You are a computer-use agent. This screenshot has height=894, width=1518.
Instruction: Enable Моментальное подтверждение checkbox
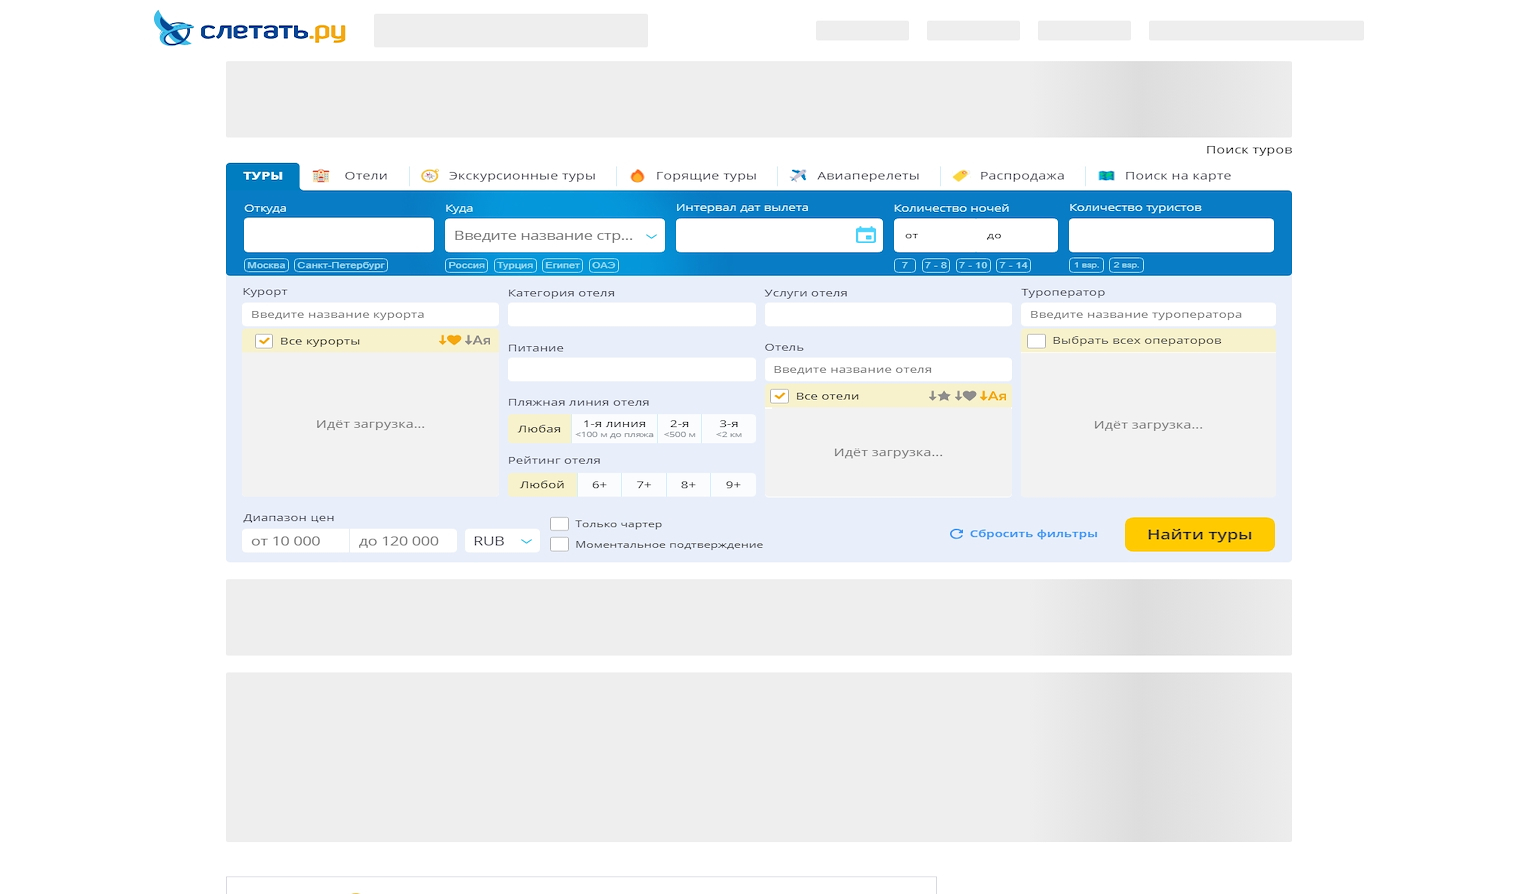point(560,545)
